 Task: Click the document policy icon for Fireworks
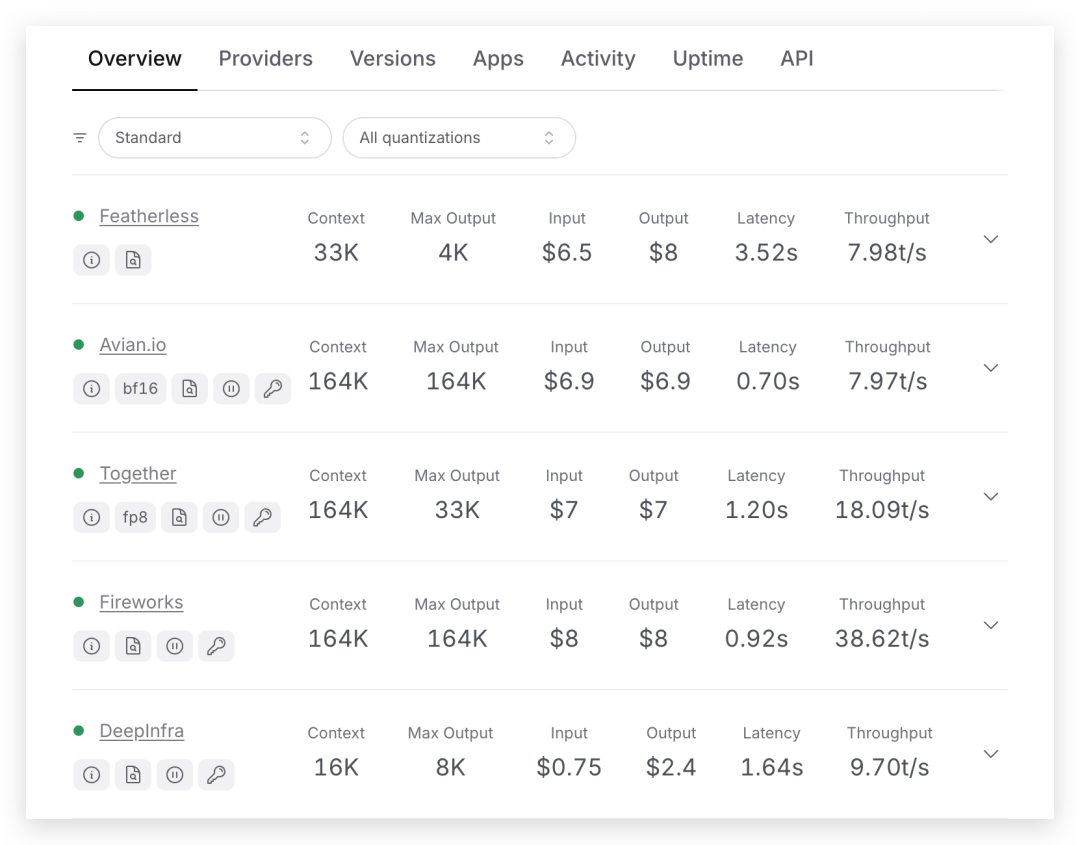pyautogui.click(x=133, y=646)
